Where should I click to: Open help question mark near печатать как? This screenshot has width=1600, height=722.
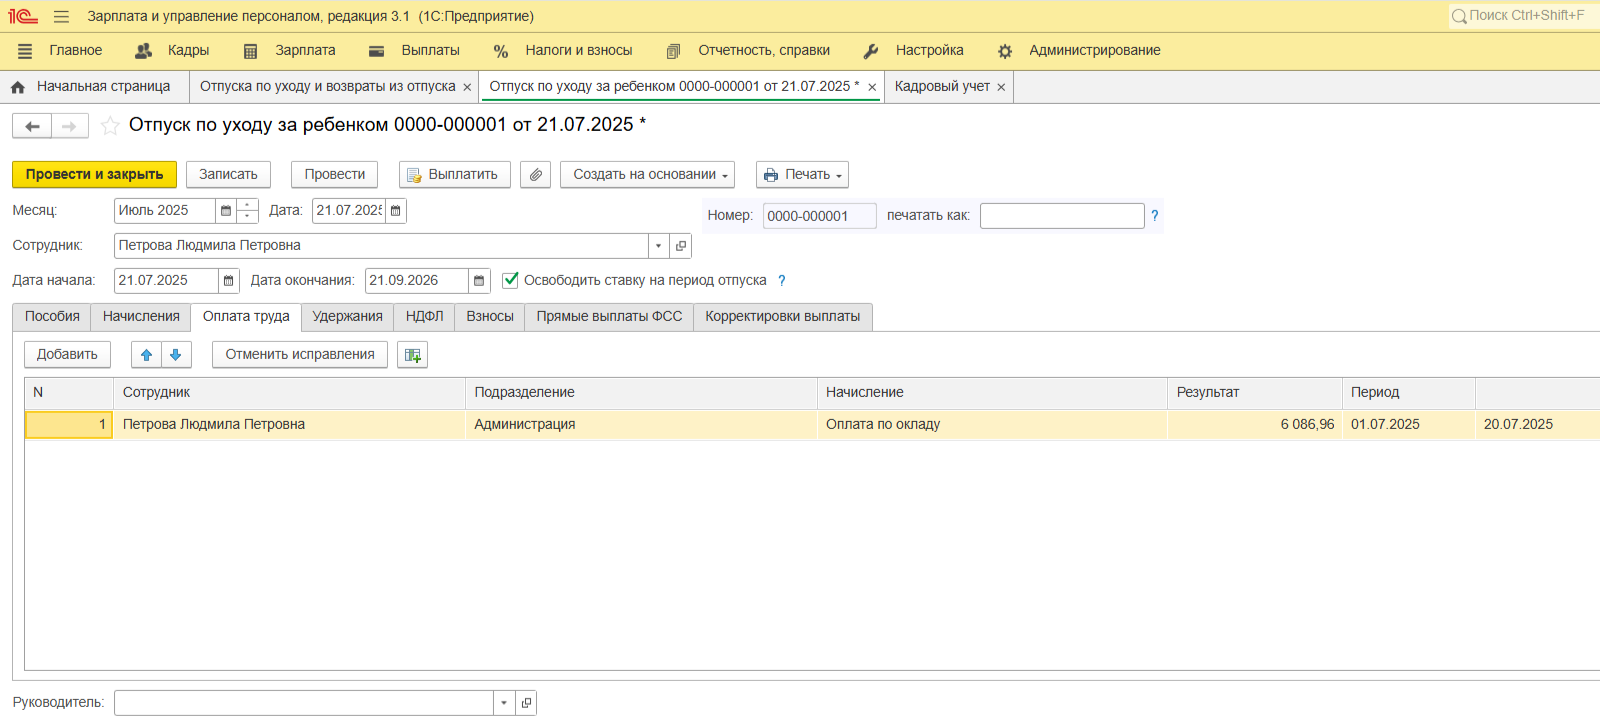click(1155, 216)
